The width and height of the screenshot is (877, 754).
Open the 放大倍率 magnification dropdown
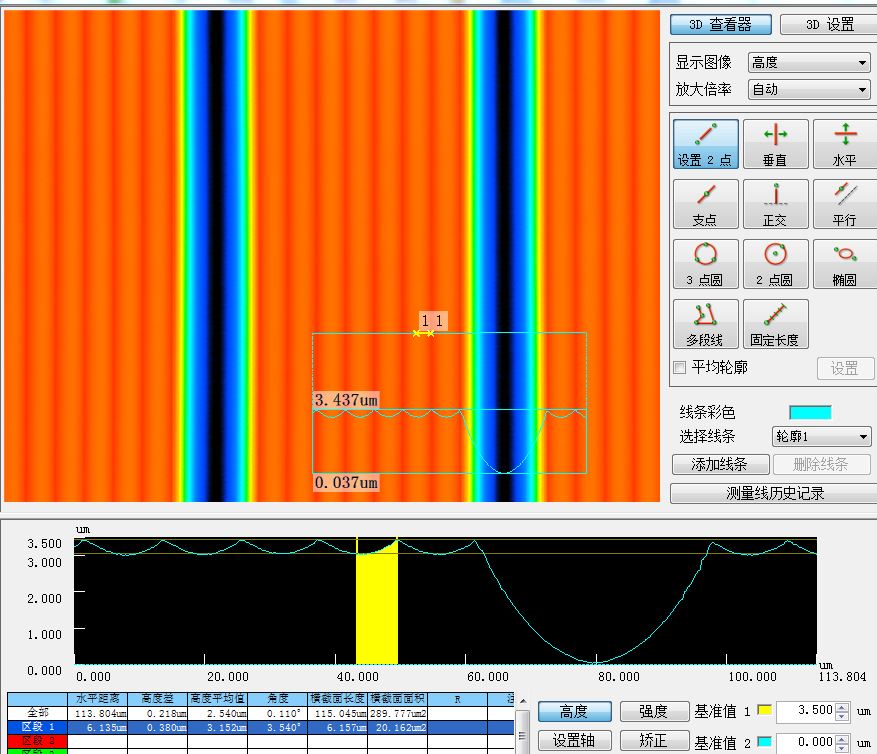(809, 90)
